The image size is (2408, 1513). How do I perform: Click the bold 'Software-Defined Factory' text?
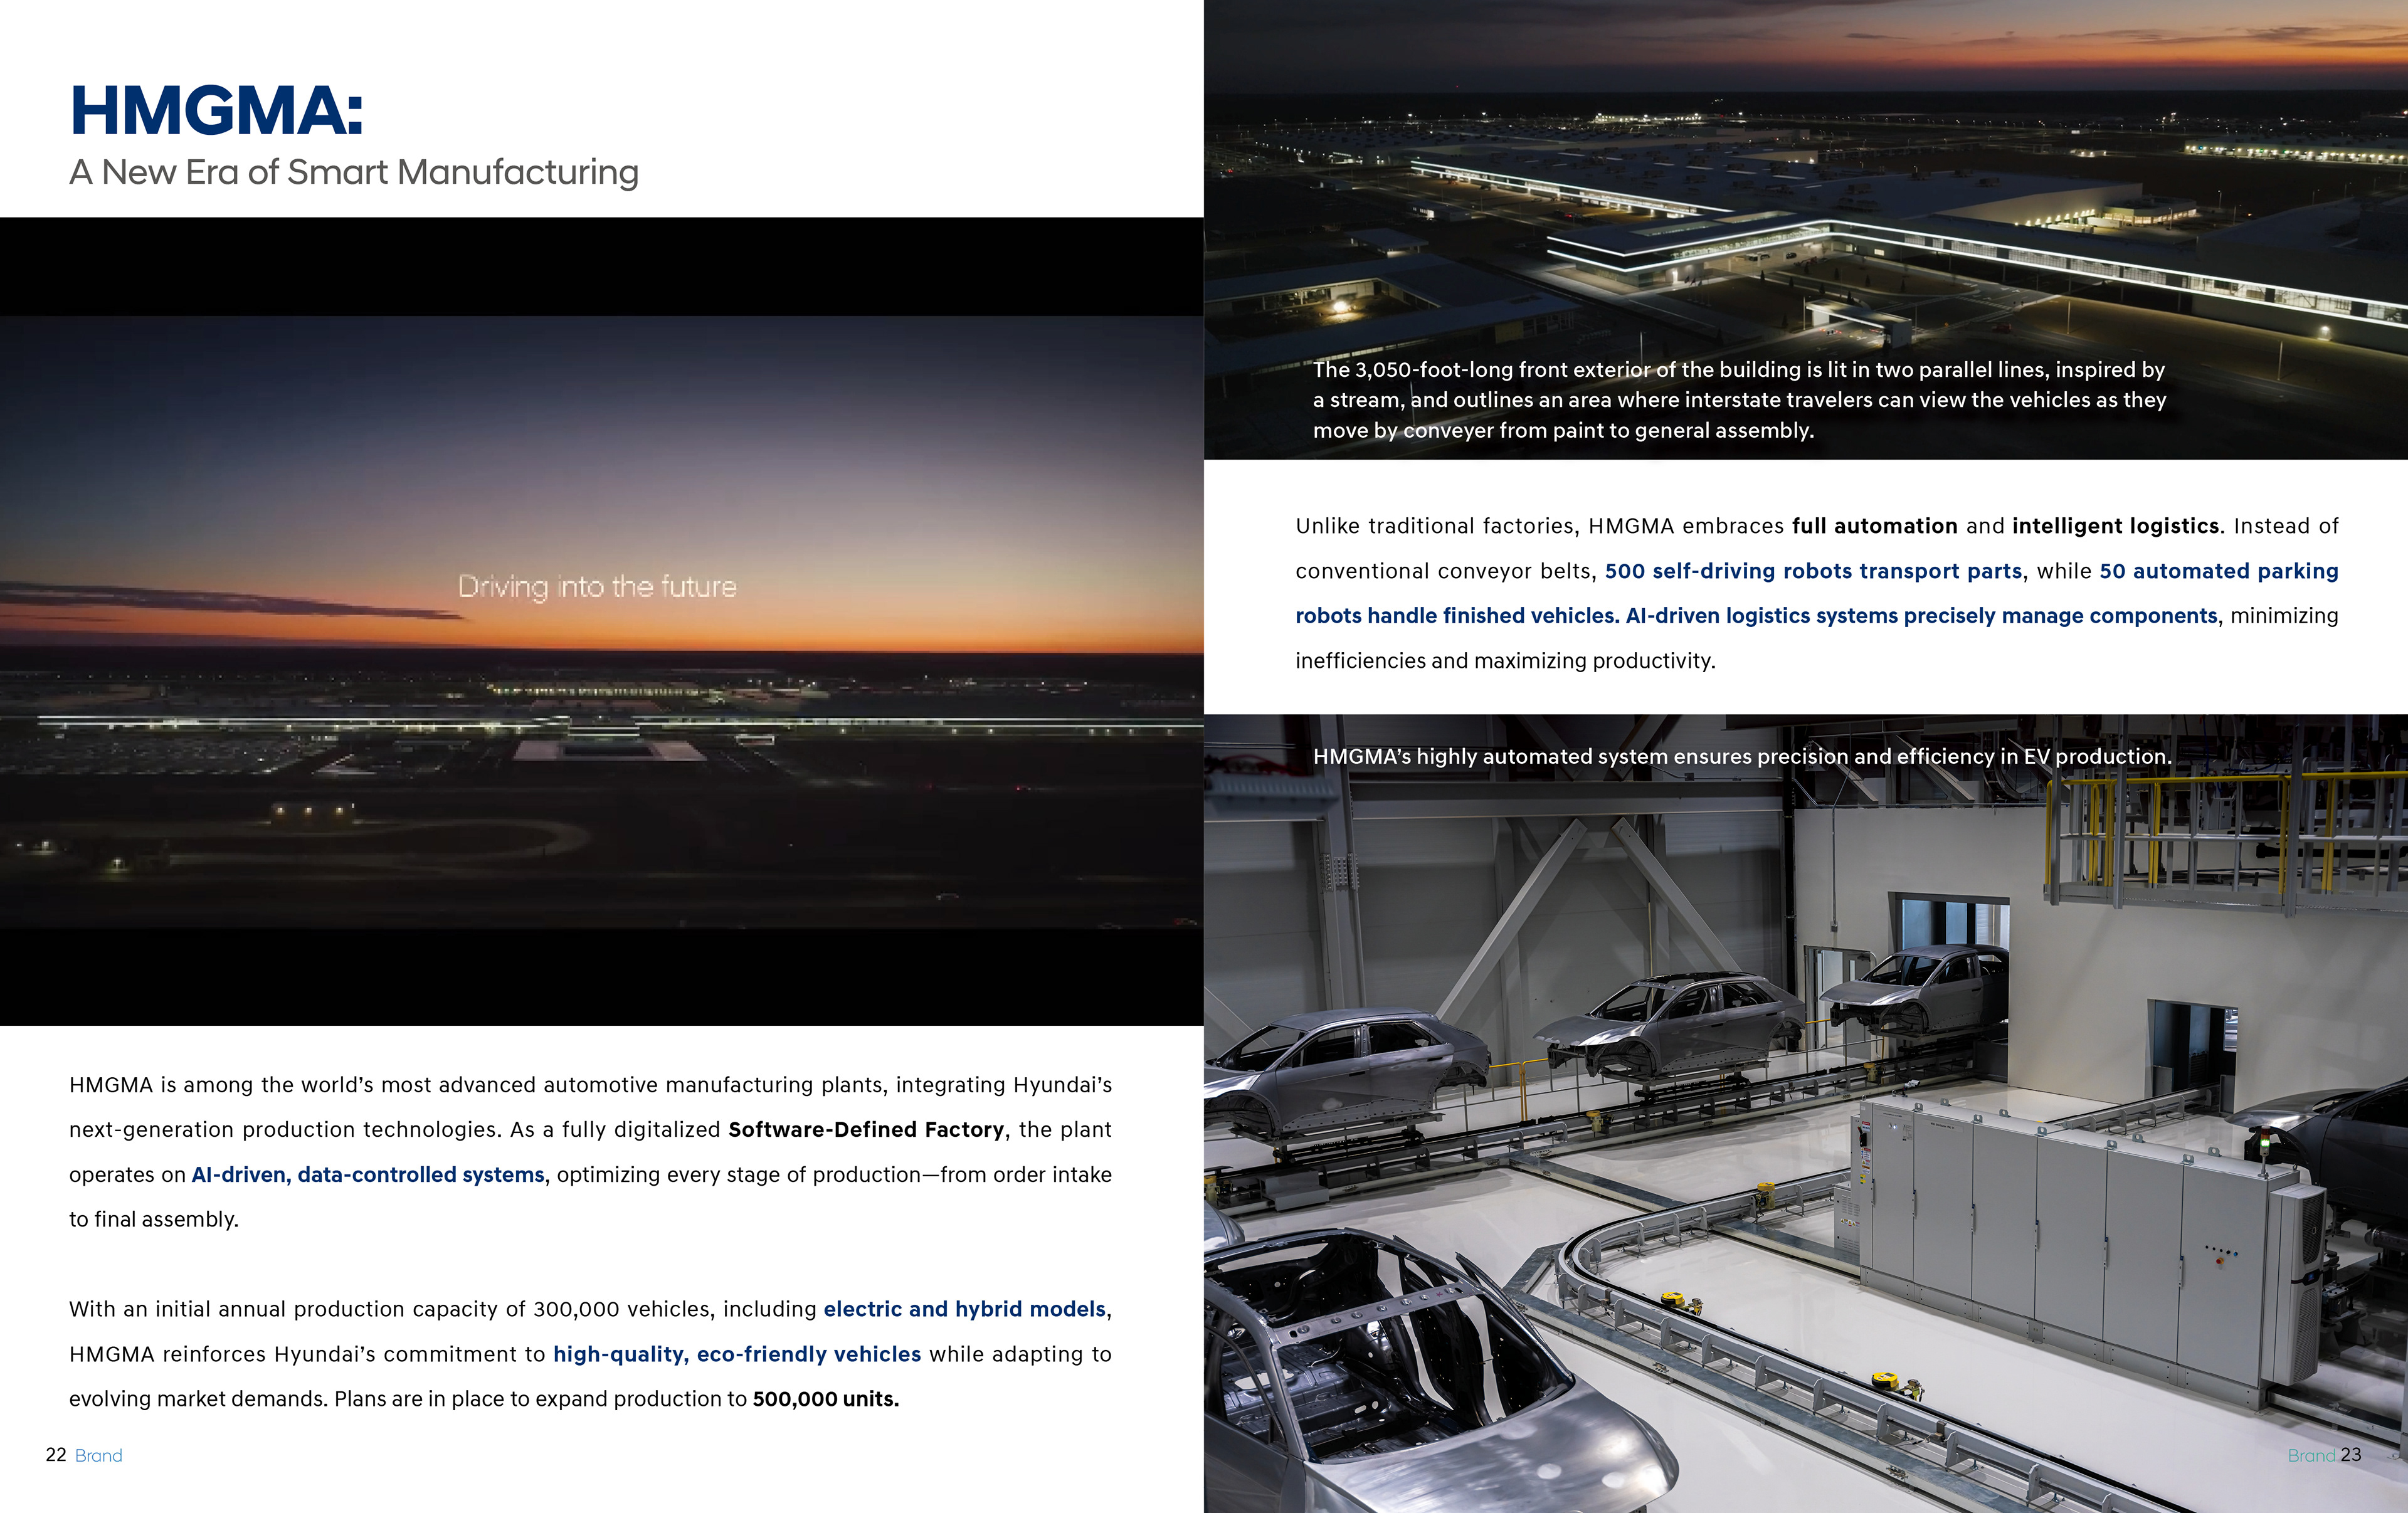(x=866, y=1130)
